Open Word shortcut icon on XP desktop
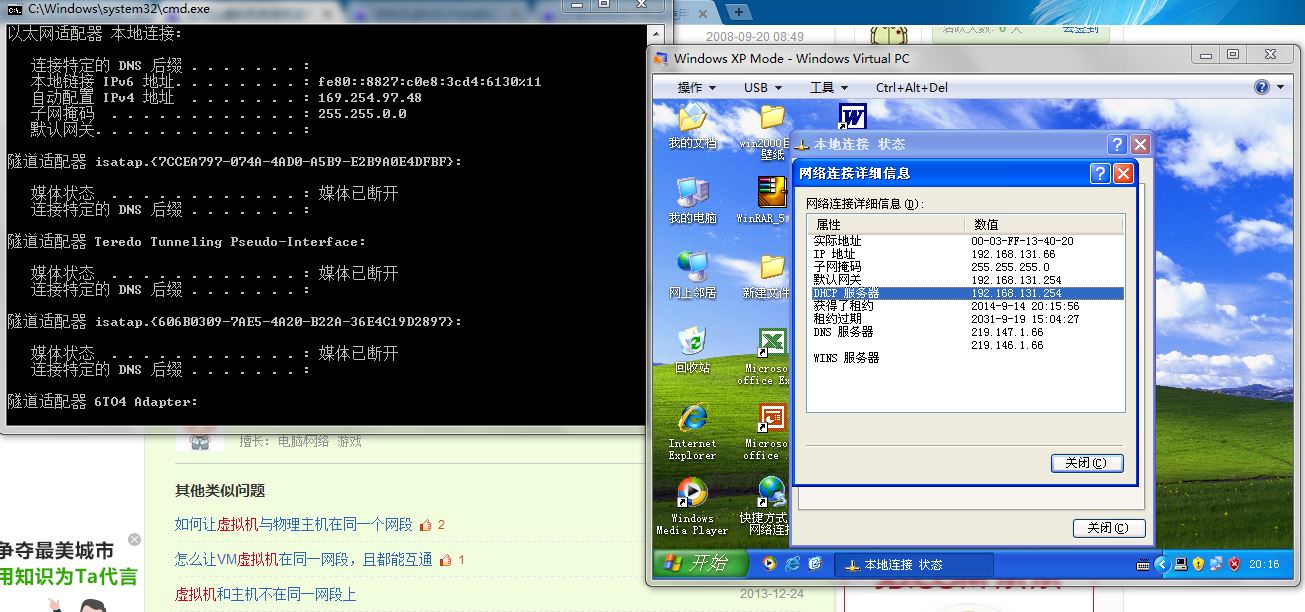1305x612 pixels. click(x=852, y=116)
